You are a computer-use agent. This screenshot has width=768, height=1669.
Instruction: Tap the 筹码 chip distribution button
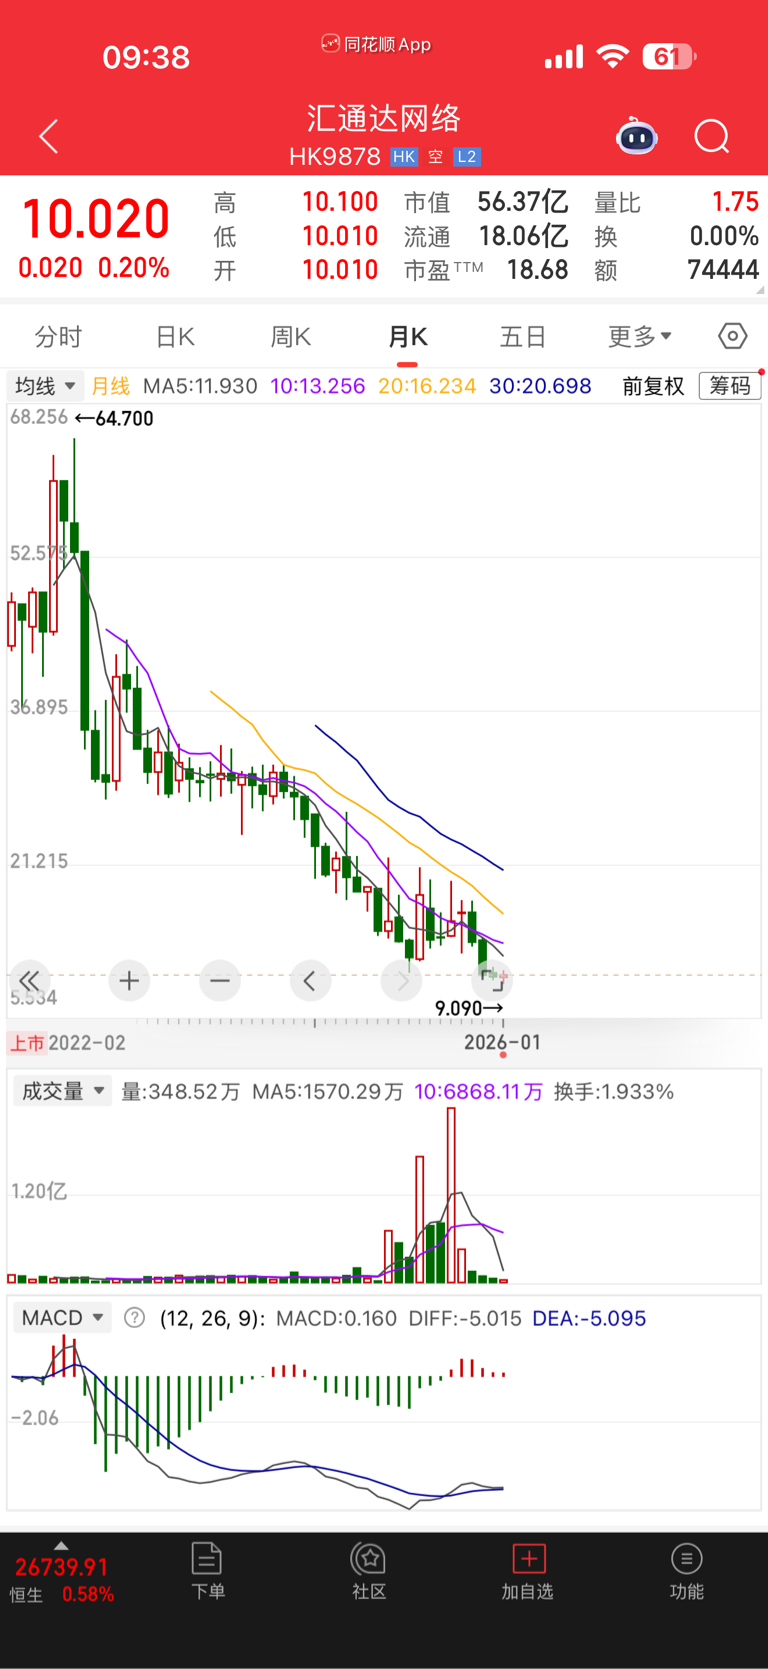pos(730,386)
